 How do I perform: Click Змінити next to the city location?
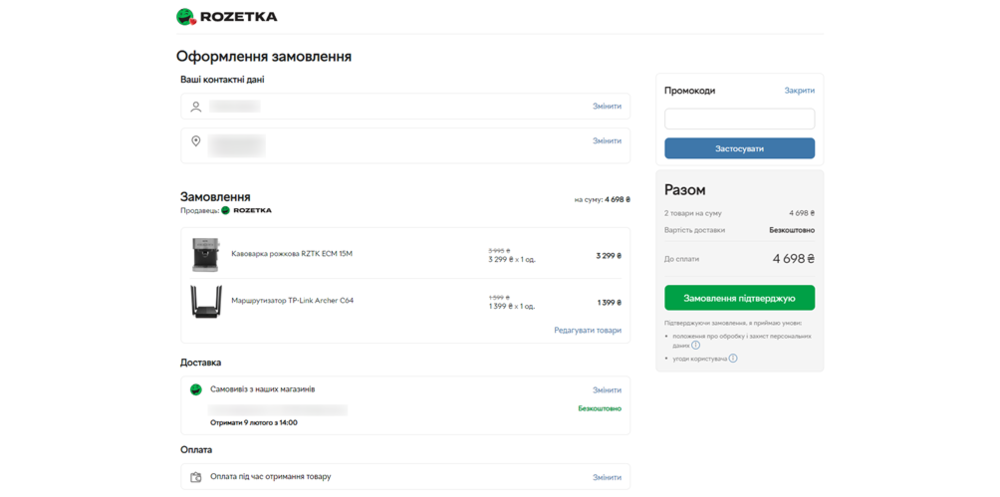pyautogui.click(x=606, y=141)
